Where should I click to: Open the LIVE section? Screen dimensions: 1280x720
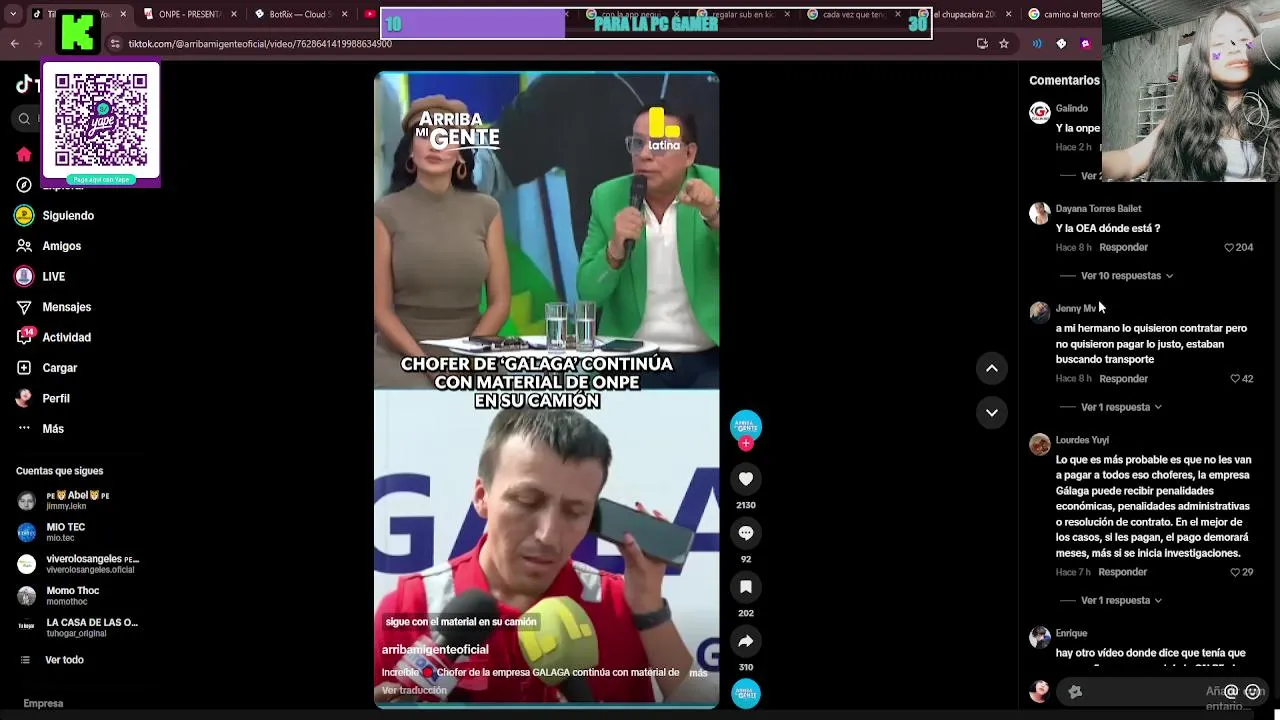(x=40, y=276)
